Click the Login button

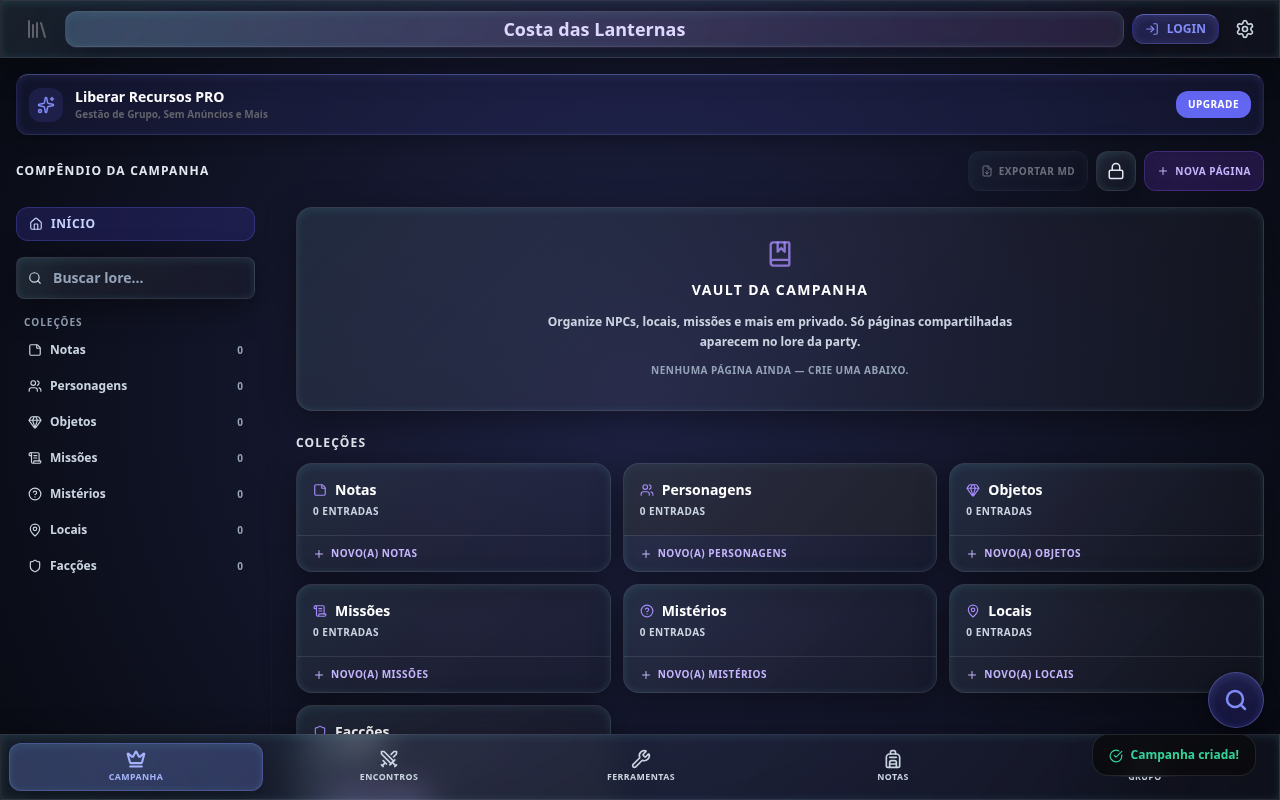click(1176, 29)
